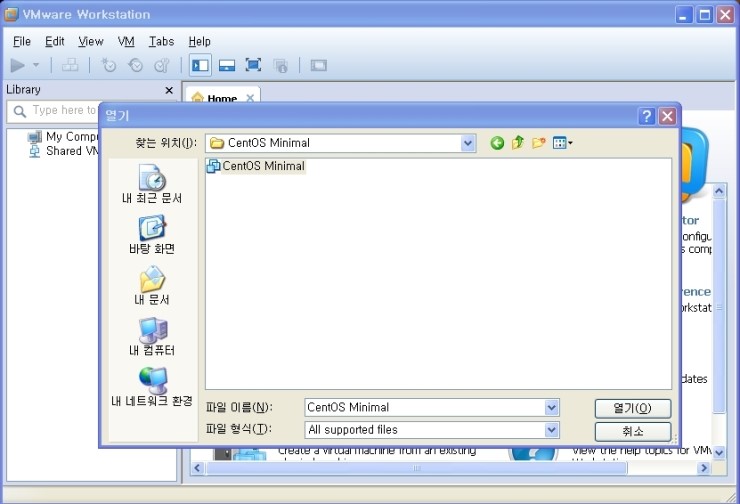Open the Tabs menu
The width and height of the screenshot is (740, 504).
pyautogui.click(x=161, y=41)
